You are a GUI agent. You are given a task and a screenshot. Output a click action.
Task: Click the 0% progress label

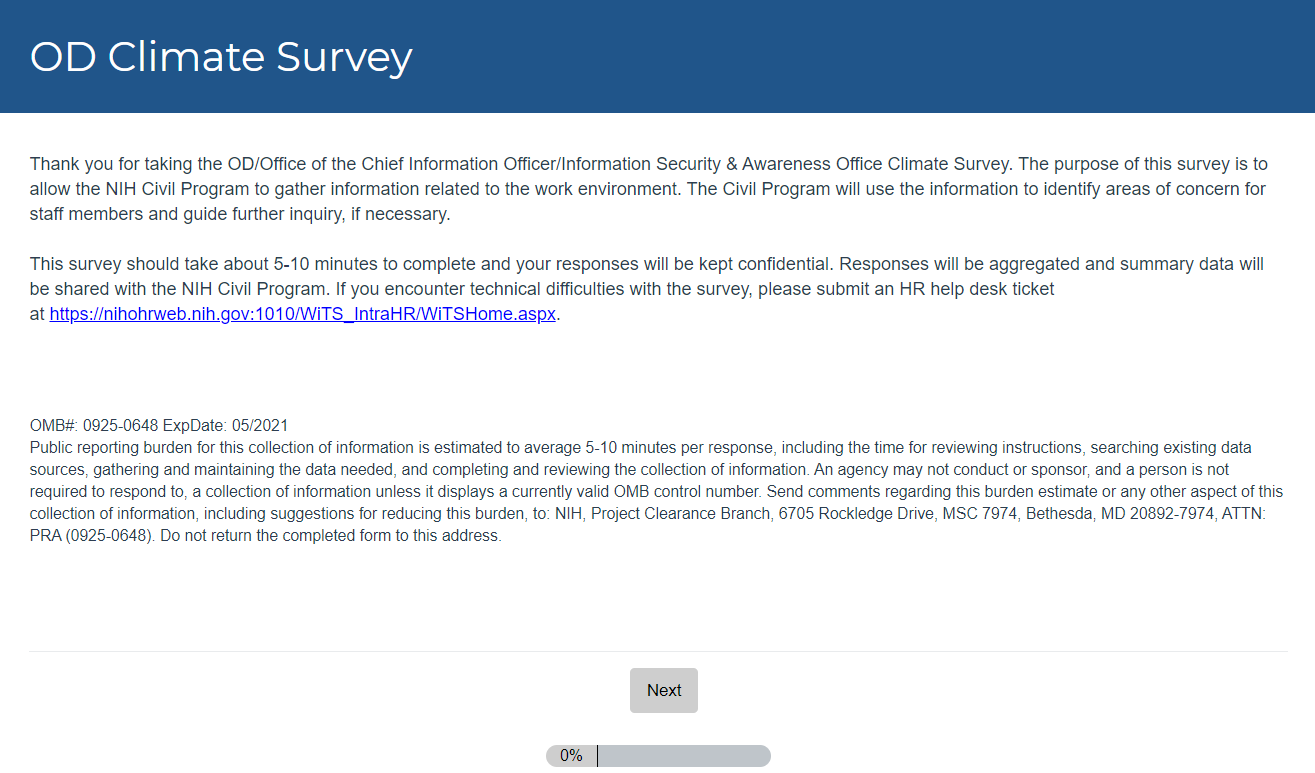[571, 756]
